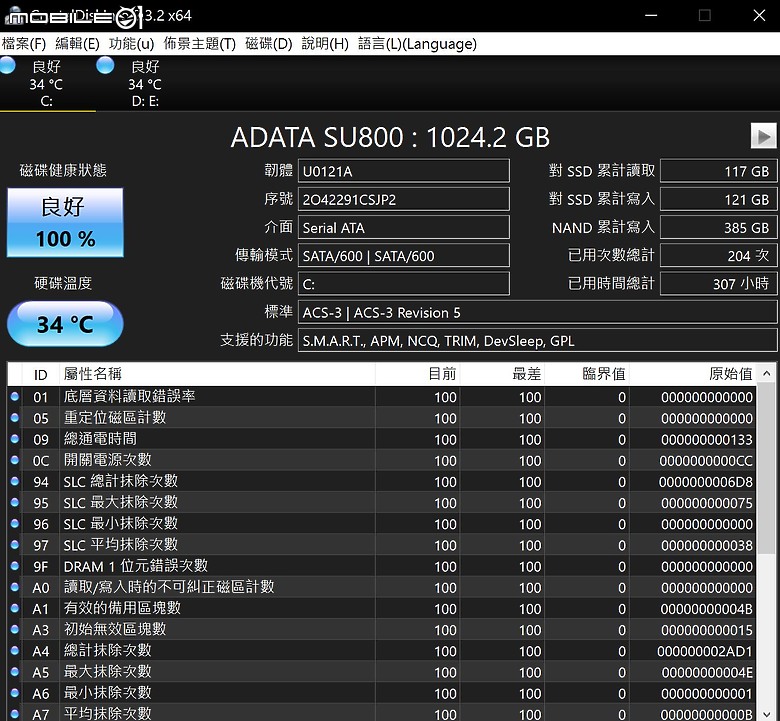Select row 94 SLC 總計抹除次數
Image resolution: width=780 pixels, height=721 pixels.
[382, 482]
